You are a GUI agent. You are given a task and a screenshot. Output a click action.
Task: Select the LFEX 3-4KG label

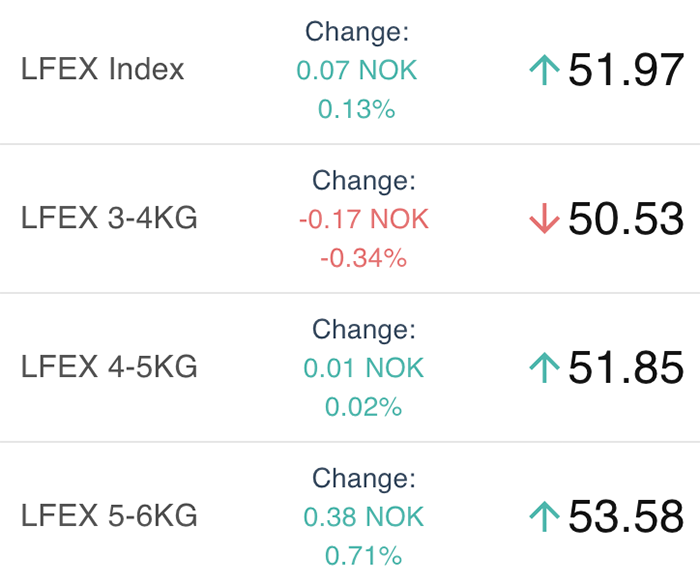tap(109, 218)
